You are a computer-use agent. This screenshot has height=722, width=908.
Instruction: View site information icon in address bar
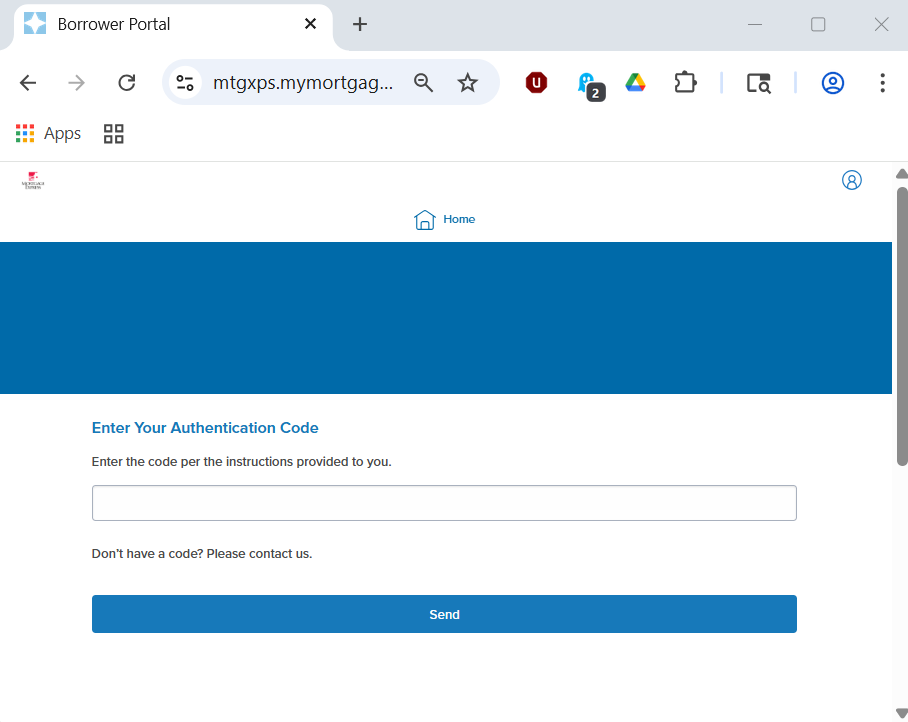pos(185,83)
